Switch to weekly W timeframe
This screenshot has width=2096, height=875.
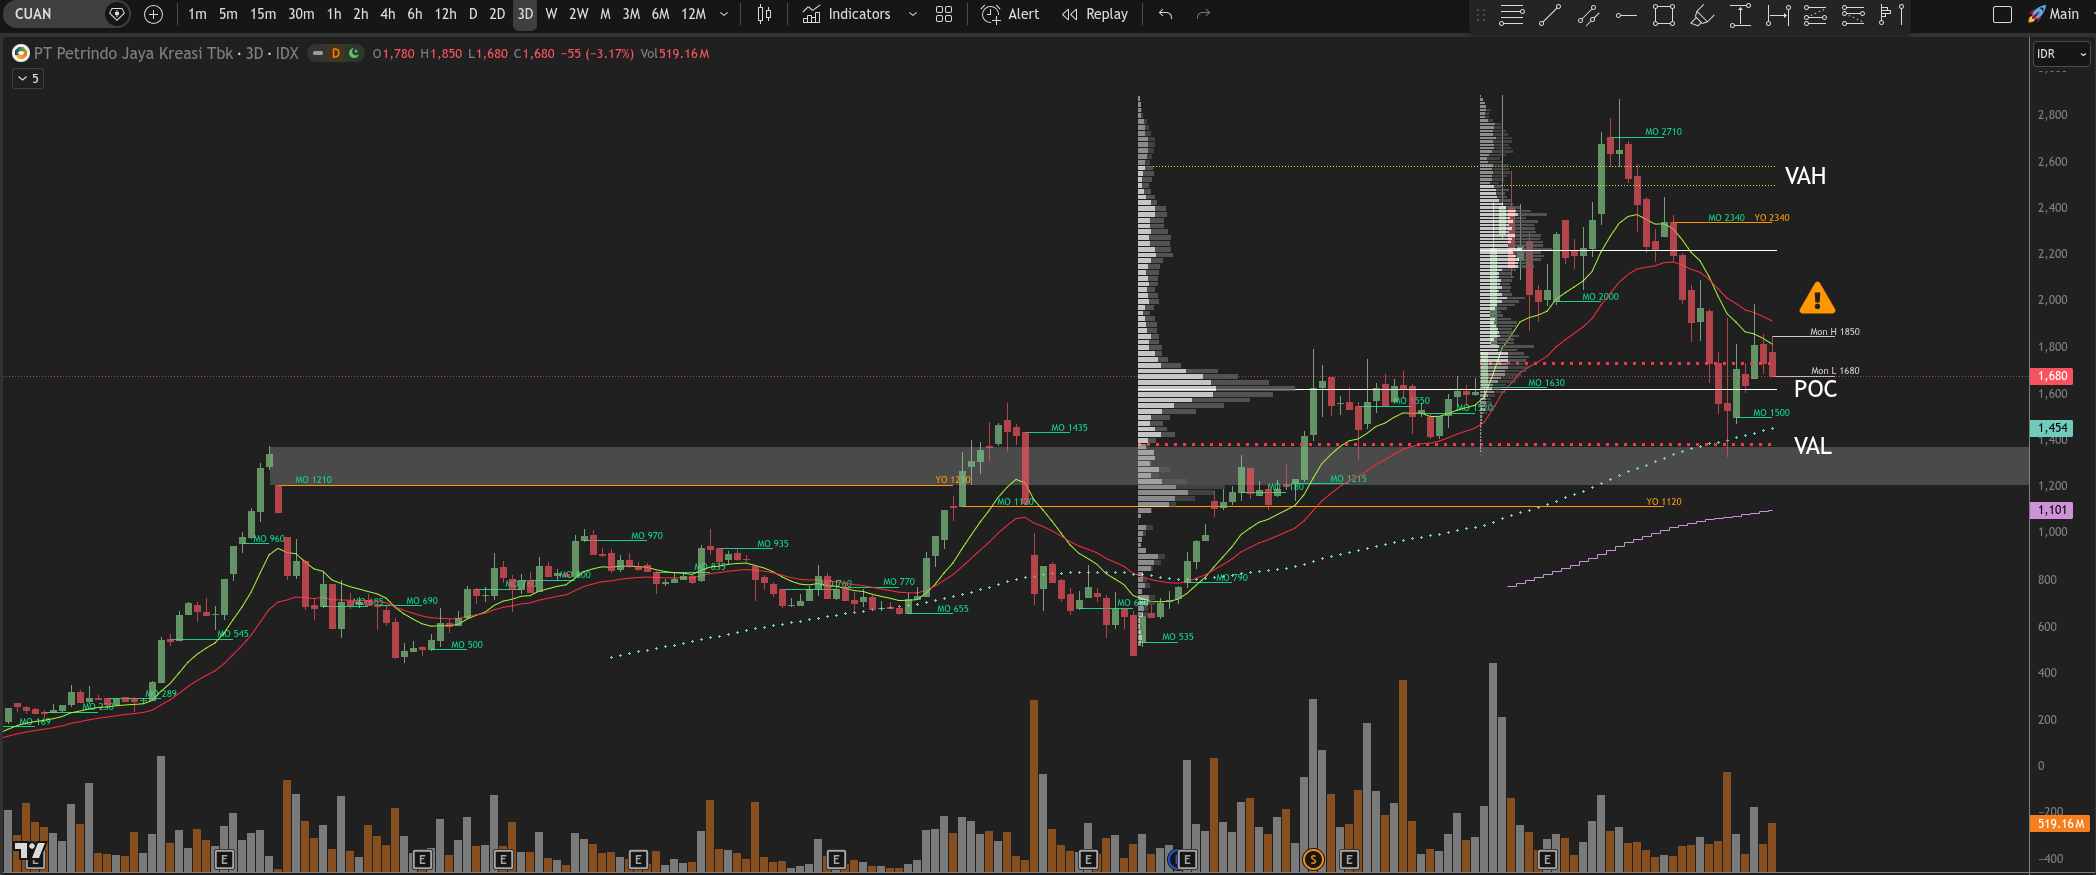[x=551, y=14]
